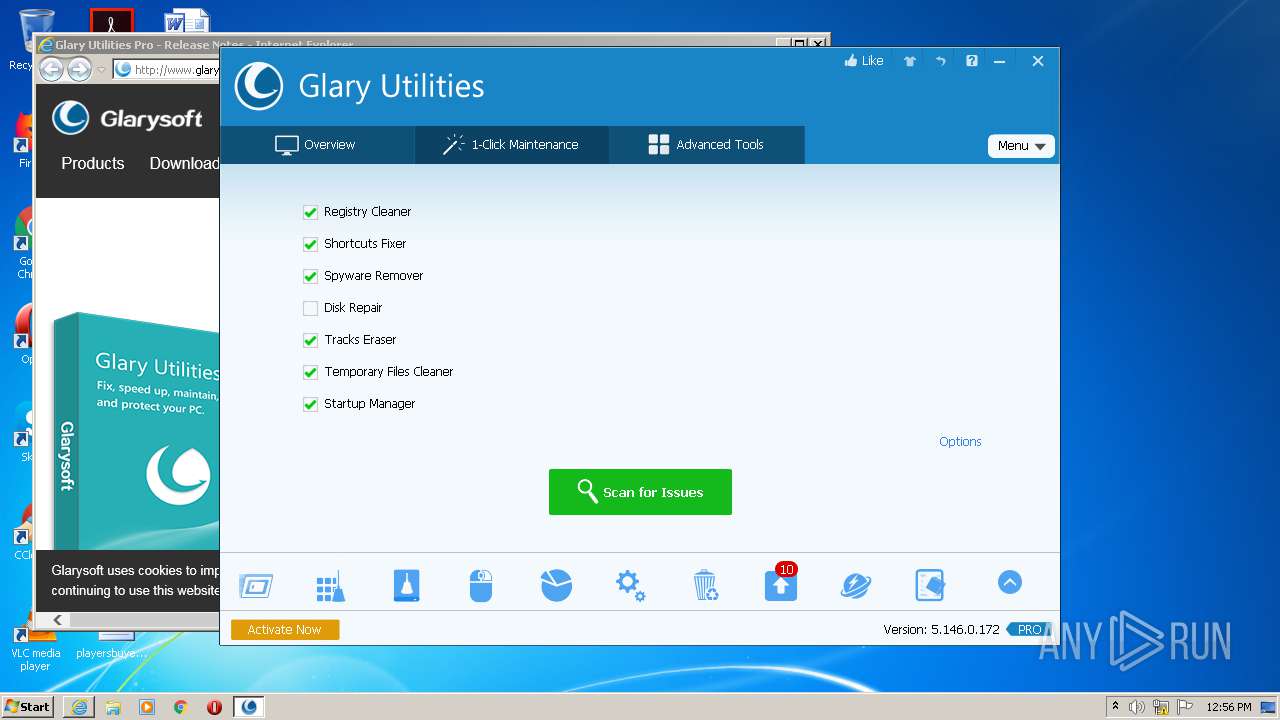Open the Disk Space Analyzer pie icon

556,585
